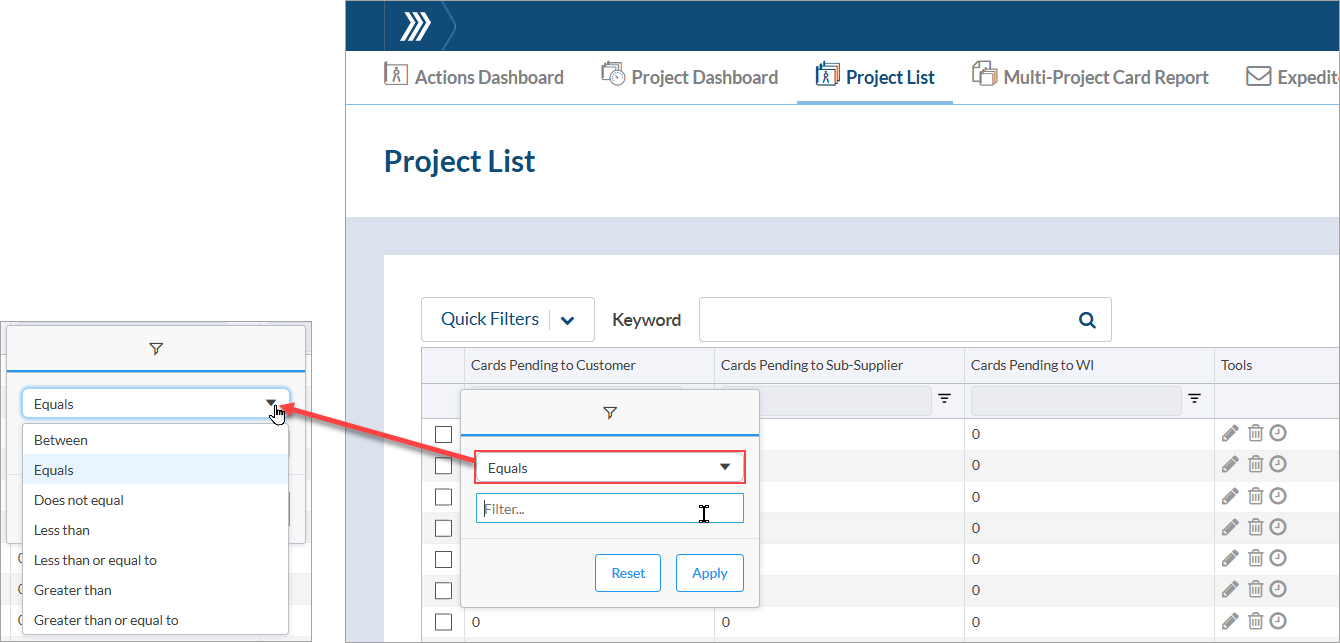Image resolution: width=1340 pixels, height=643 pixels.
Task: Click the Filter... text box in the popup
Action: pos(610,508)
